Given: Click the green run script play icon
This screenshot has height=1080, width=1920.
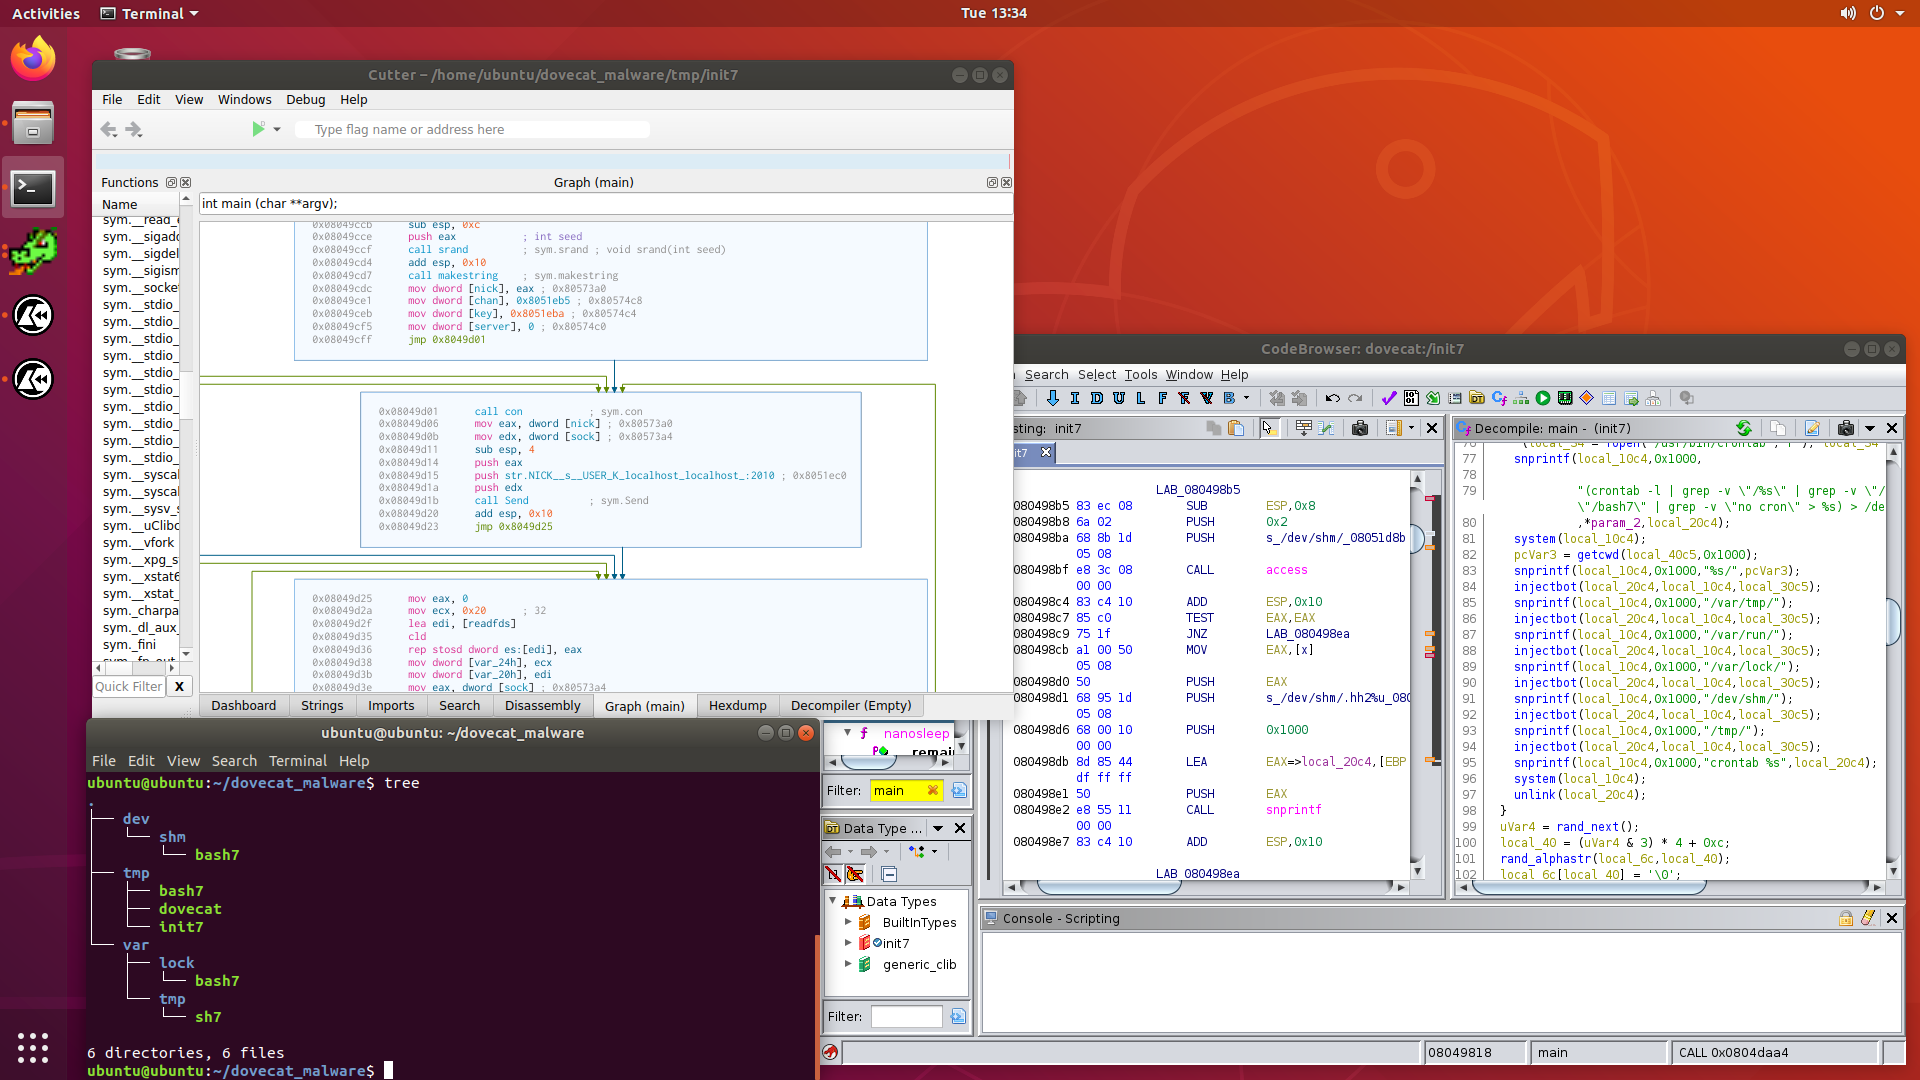Looking at the screenshot, I should pyautogui.click(x=1543, y=398).
